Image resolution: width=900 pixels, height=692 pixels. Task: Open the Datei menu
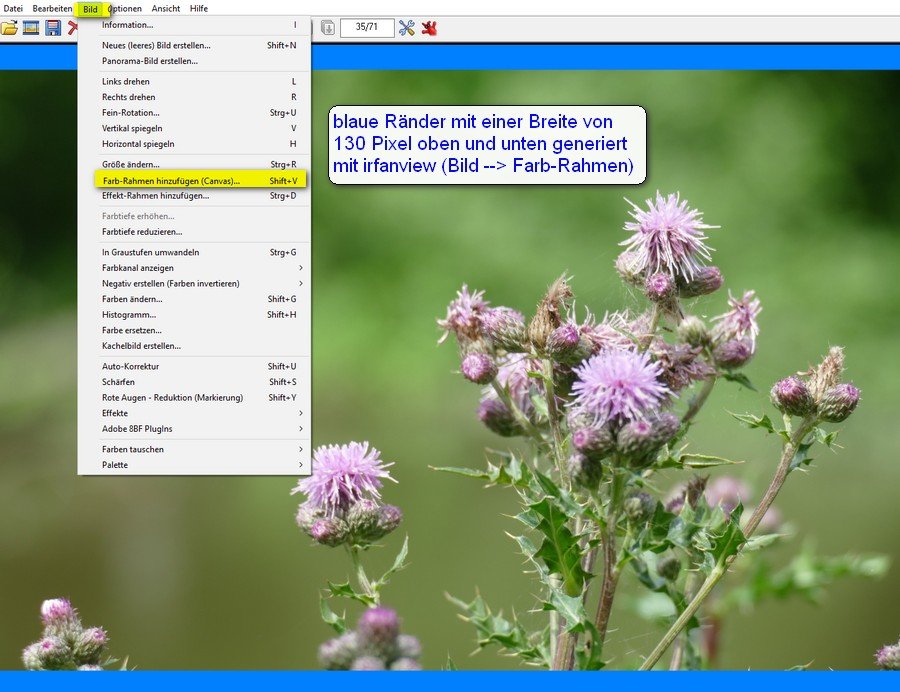(x=13, y=8)
